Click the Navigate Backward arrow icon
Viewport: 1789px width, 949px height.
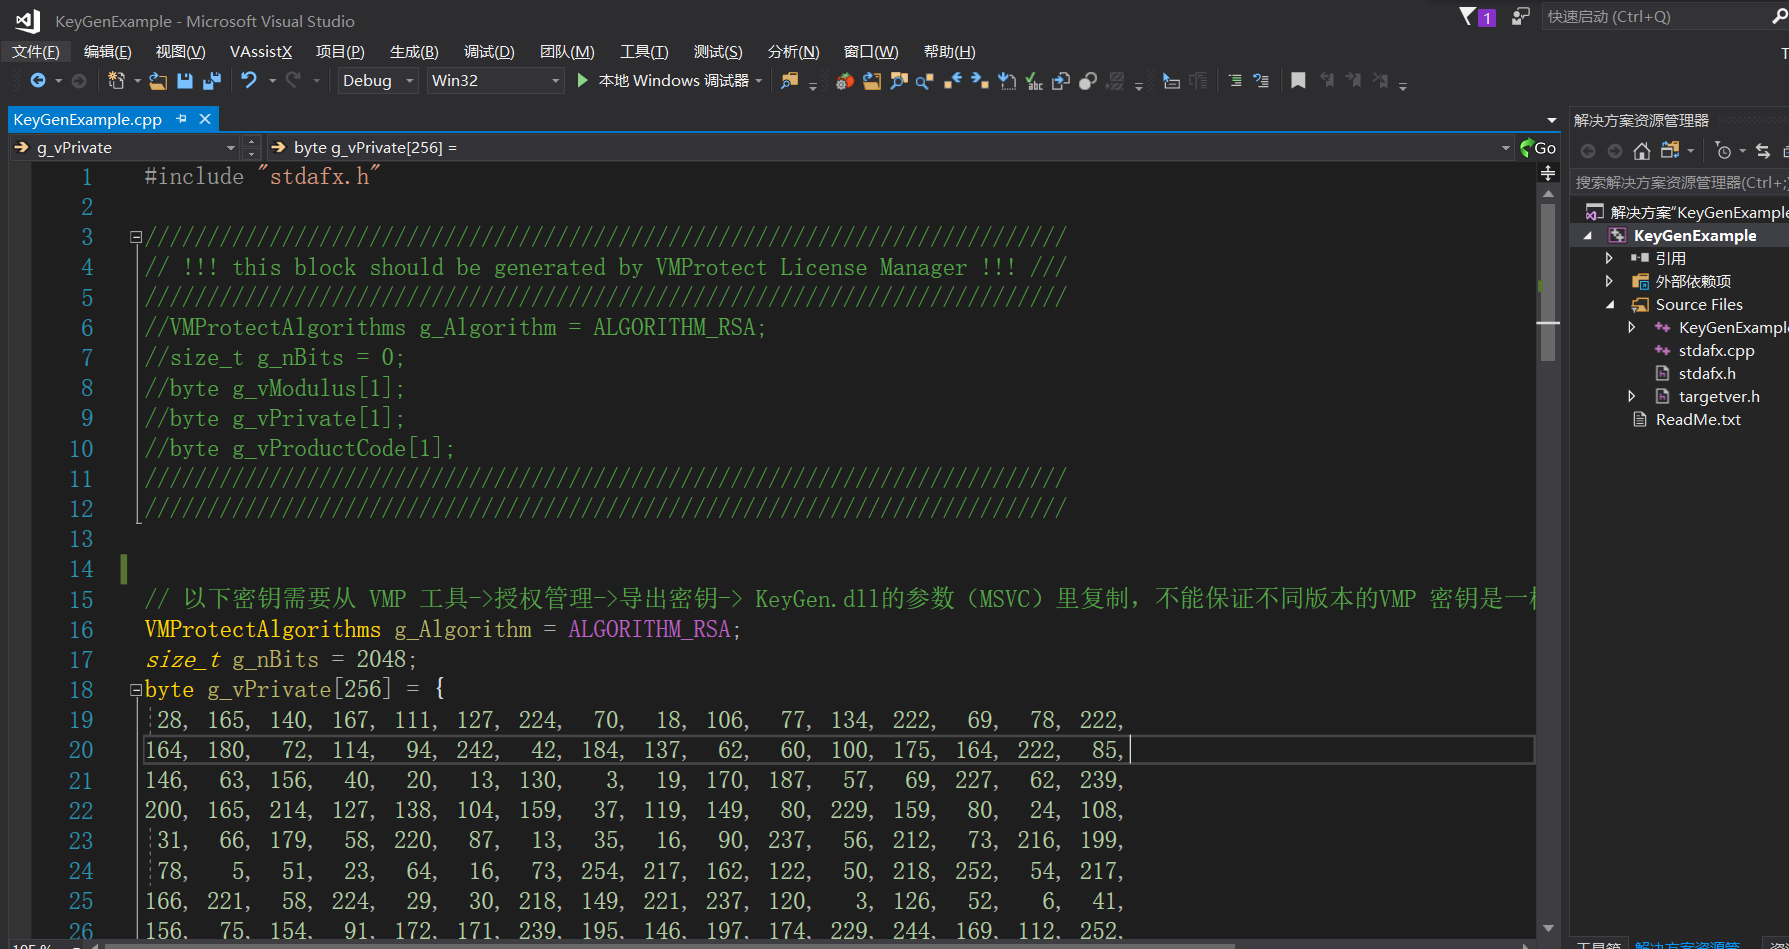pos(37,81)
